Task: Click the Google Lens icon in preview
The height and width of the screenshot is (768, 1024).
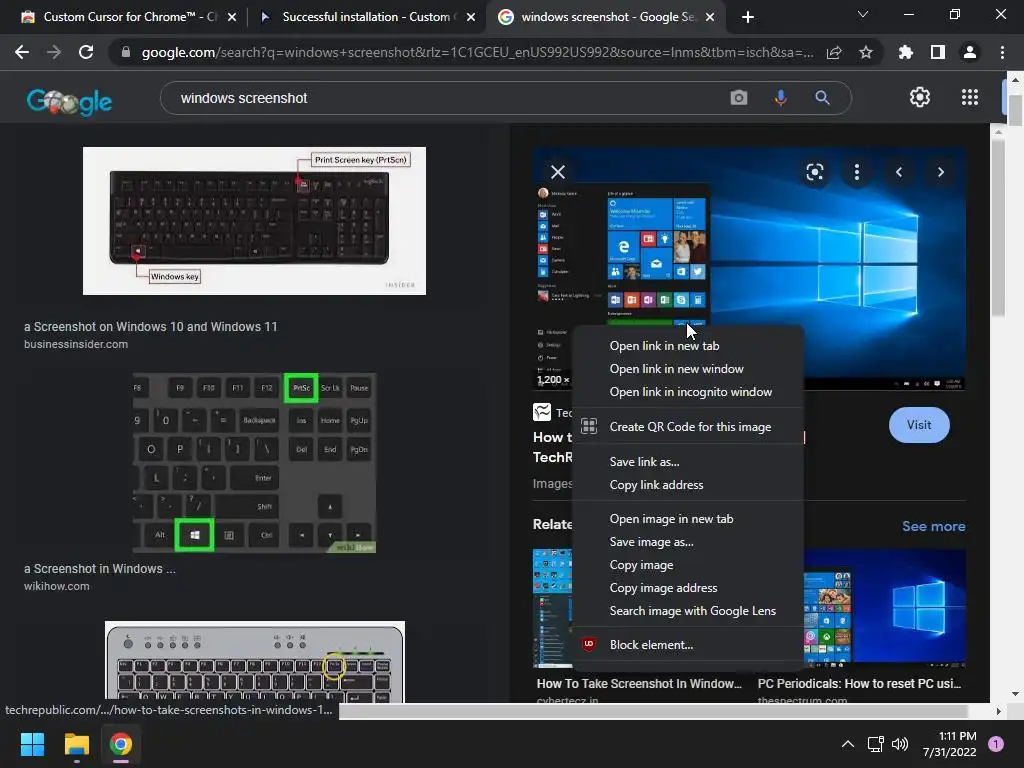Action: pyautogui.click(x=814, y=172)
